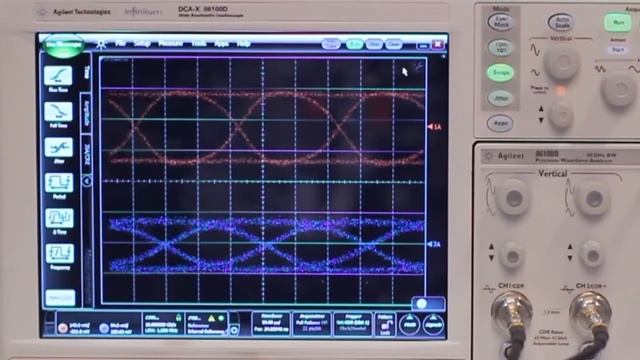Click the CDR lock padlock icon
This screenshot has height=360, width=640.
pos(178,318)
